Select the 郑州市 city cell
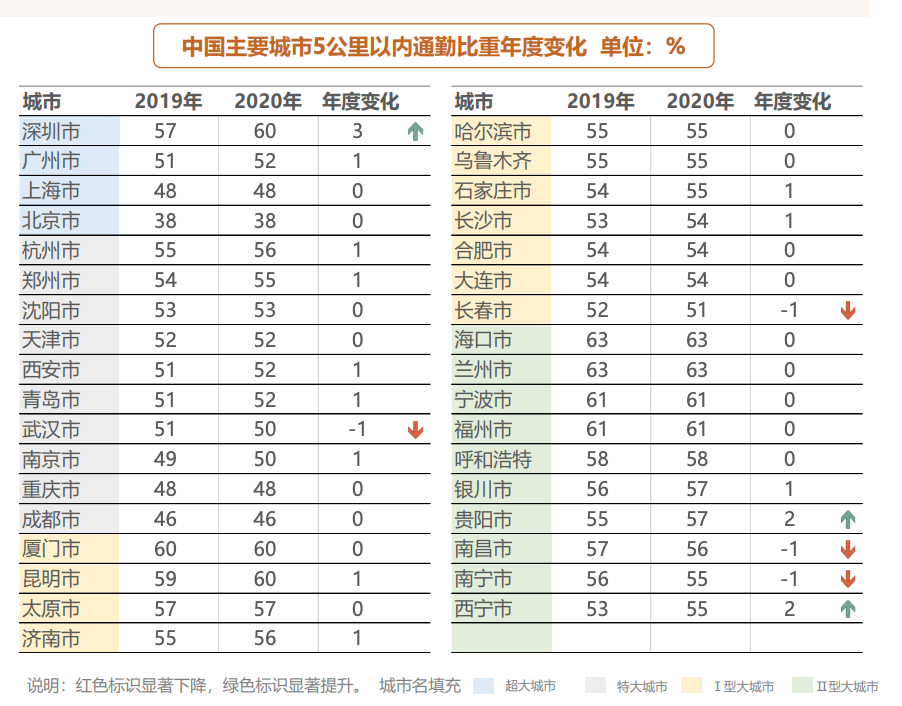 click(x=69, y=280)
